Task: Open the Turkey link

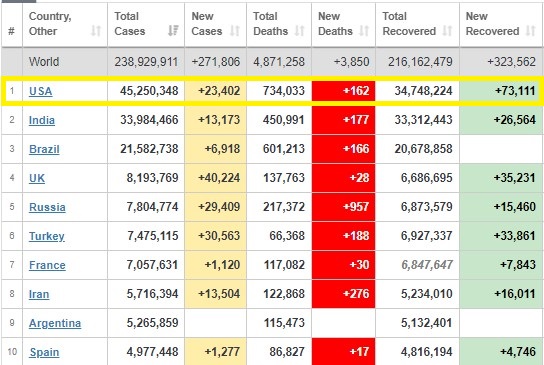Action: (46, 236)
